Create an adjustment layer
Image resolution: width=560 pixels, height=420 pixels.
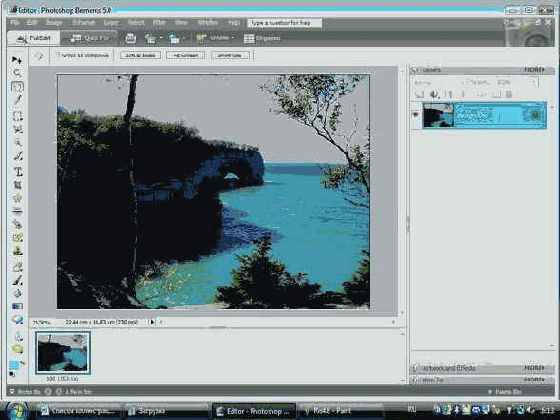(434, 94)
